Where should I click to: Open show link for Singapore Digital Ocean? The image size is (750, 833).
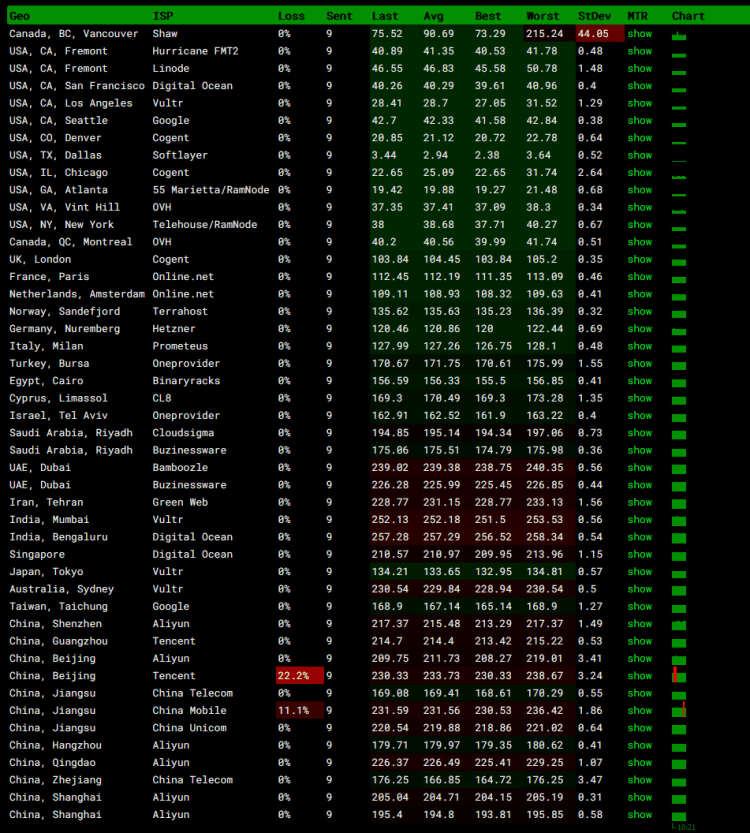640,555
